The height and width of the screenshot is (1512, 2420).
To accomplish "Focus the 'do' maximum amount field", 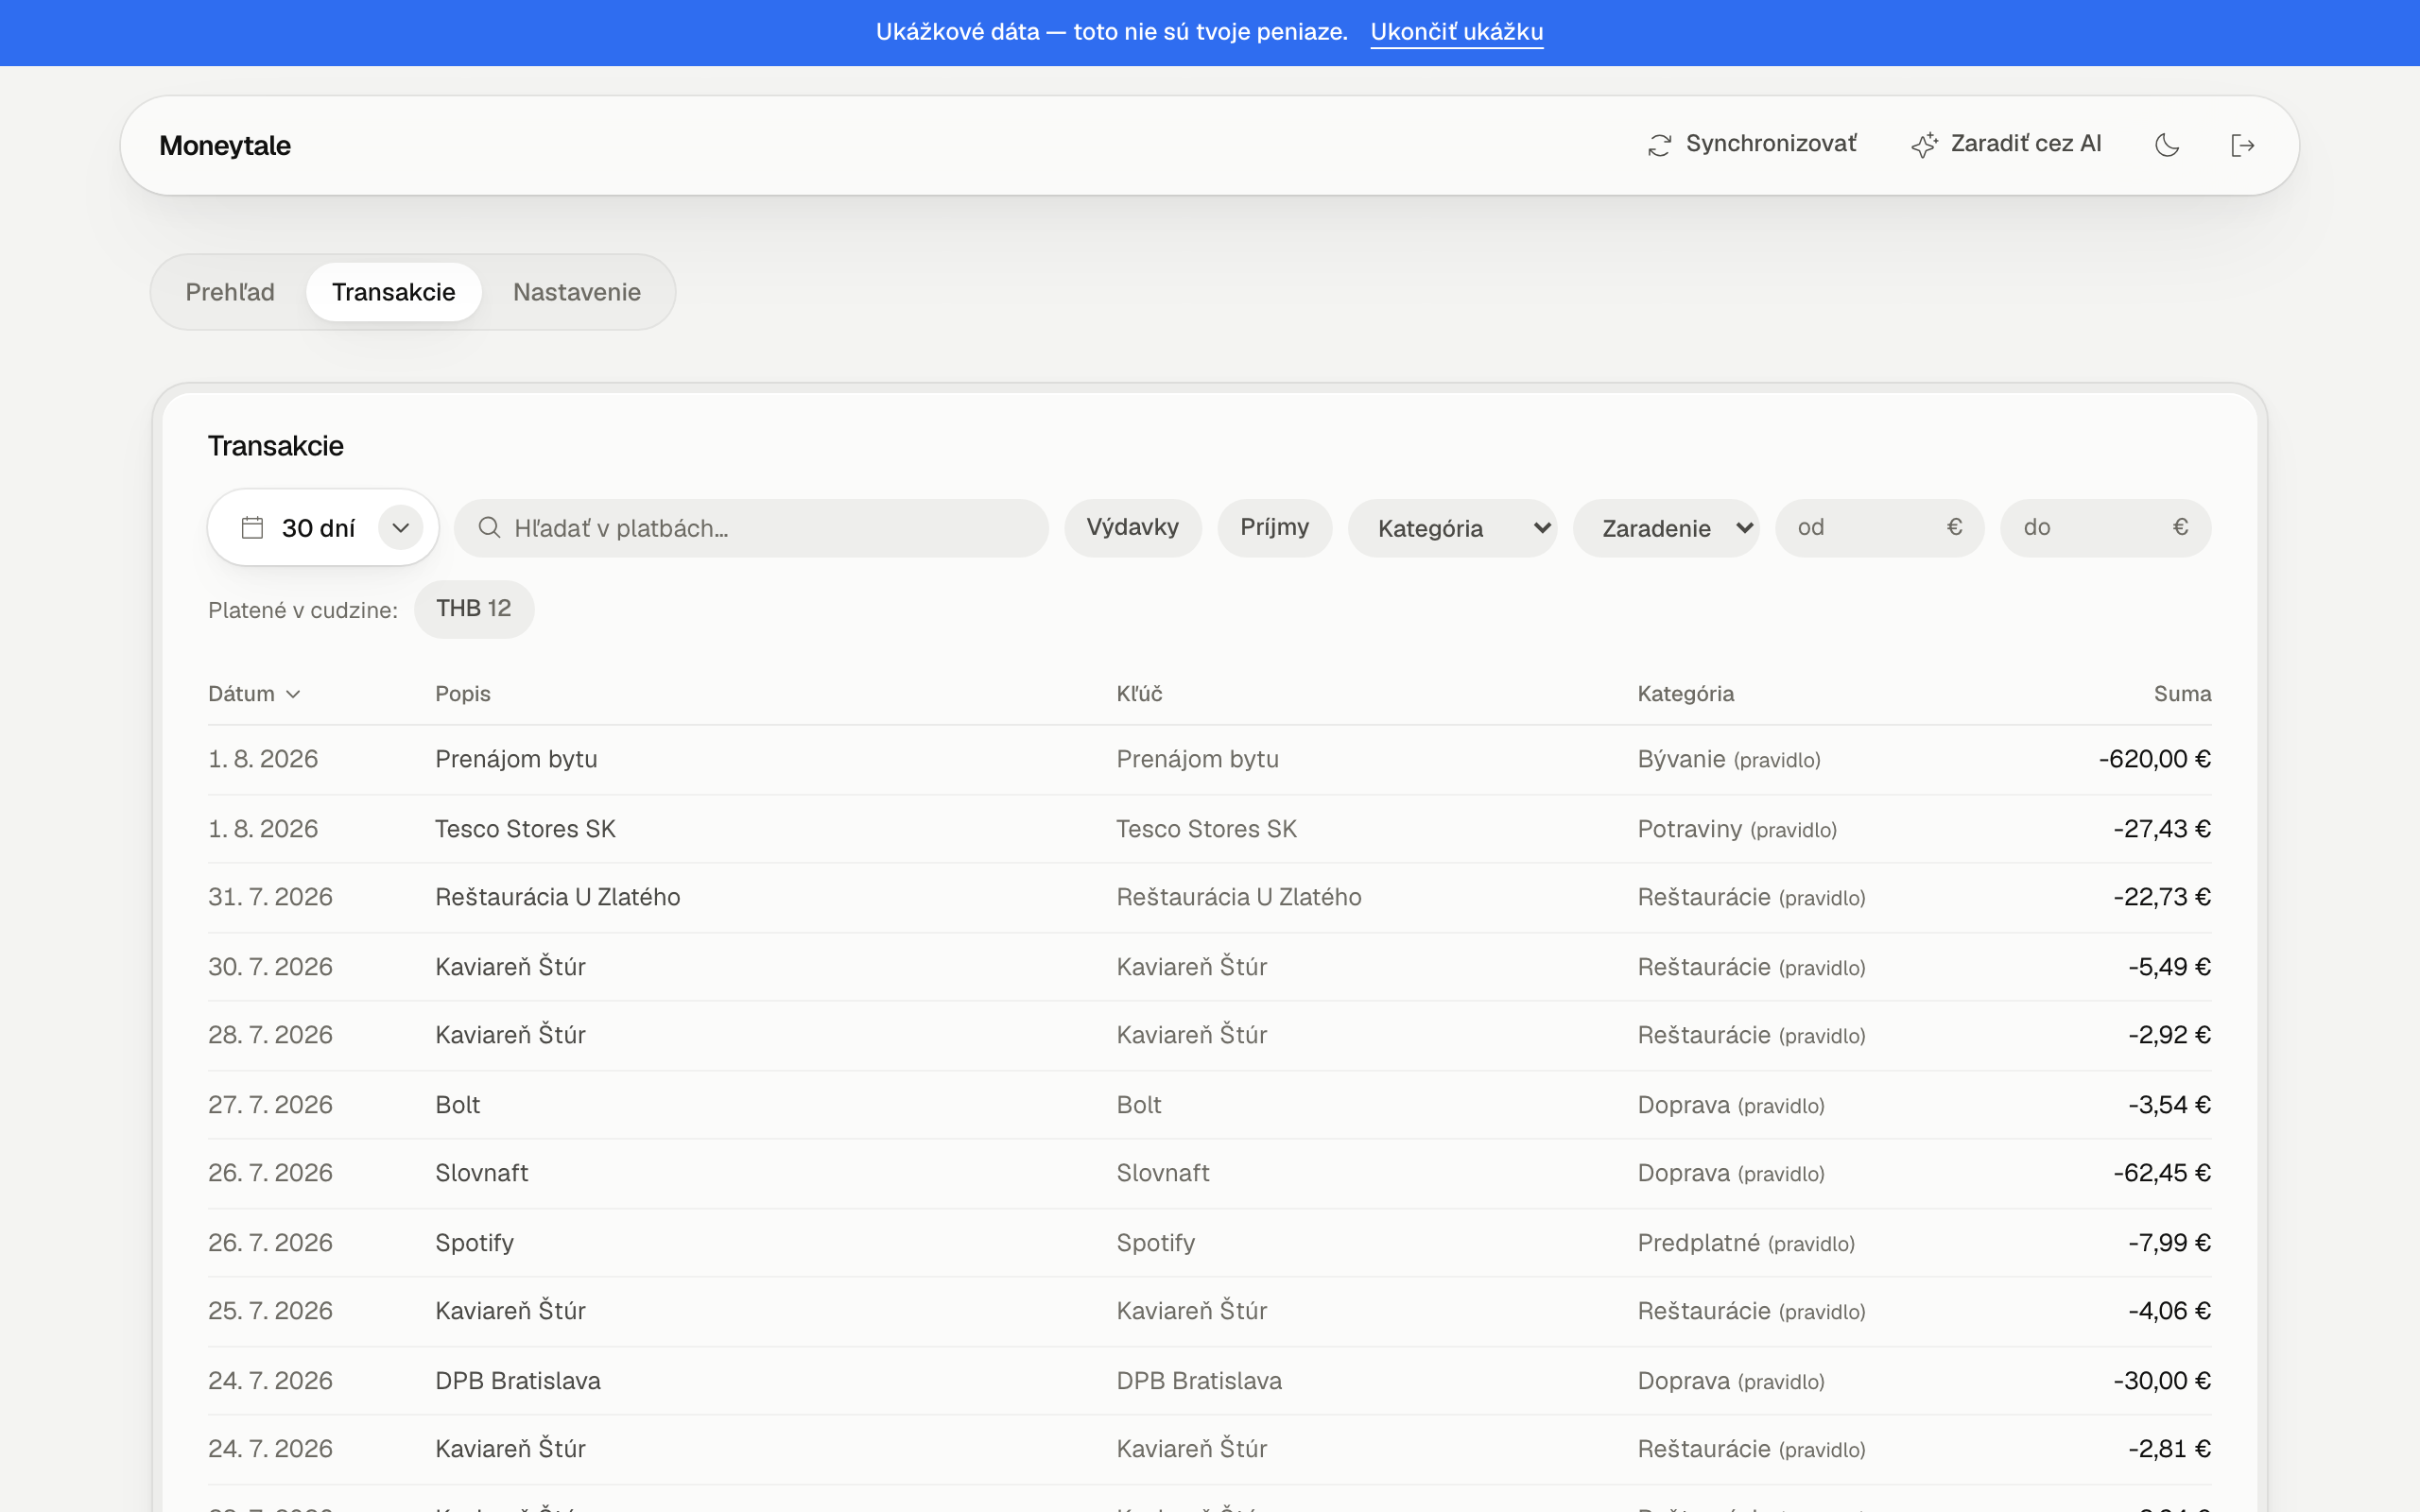I will point(2105,527).
